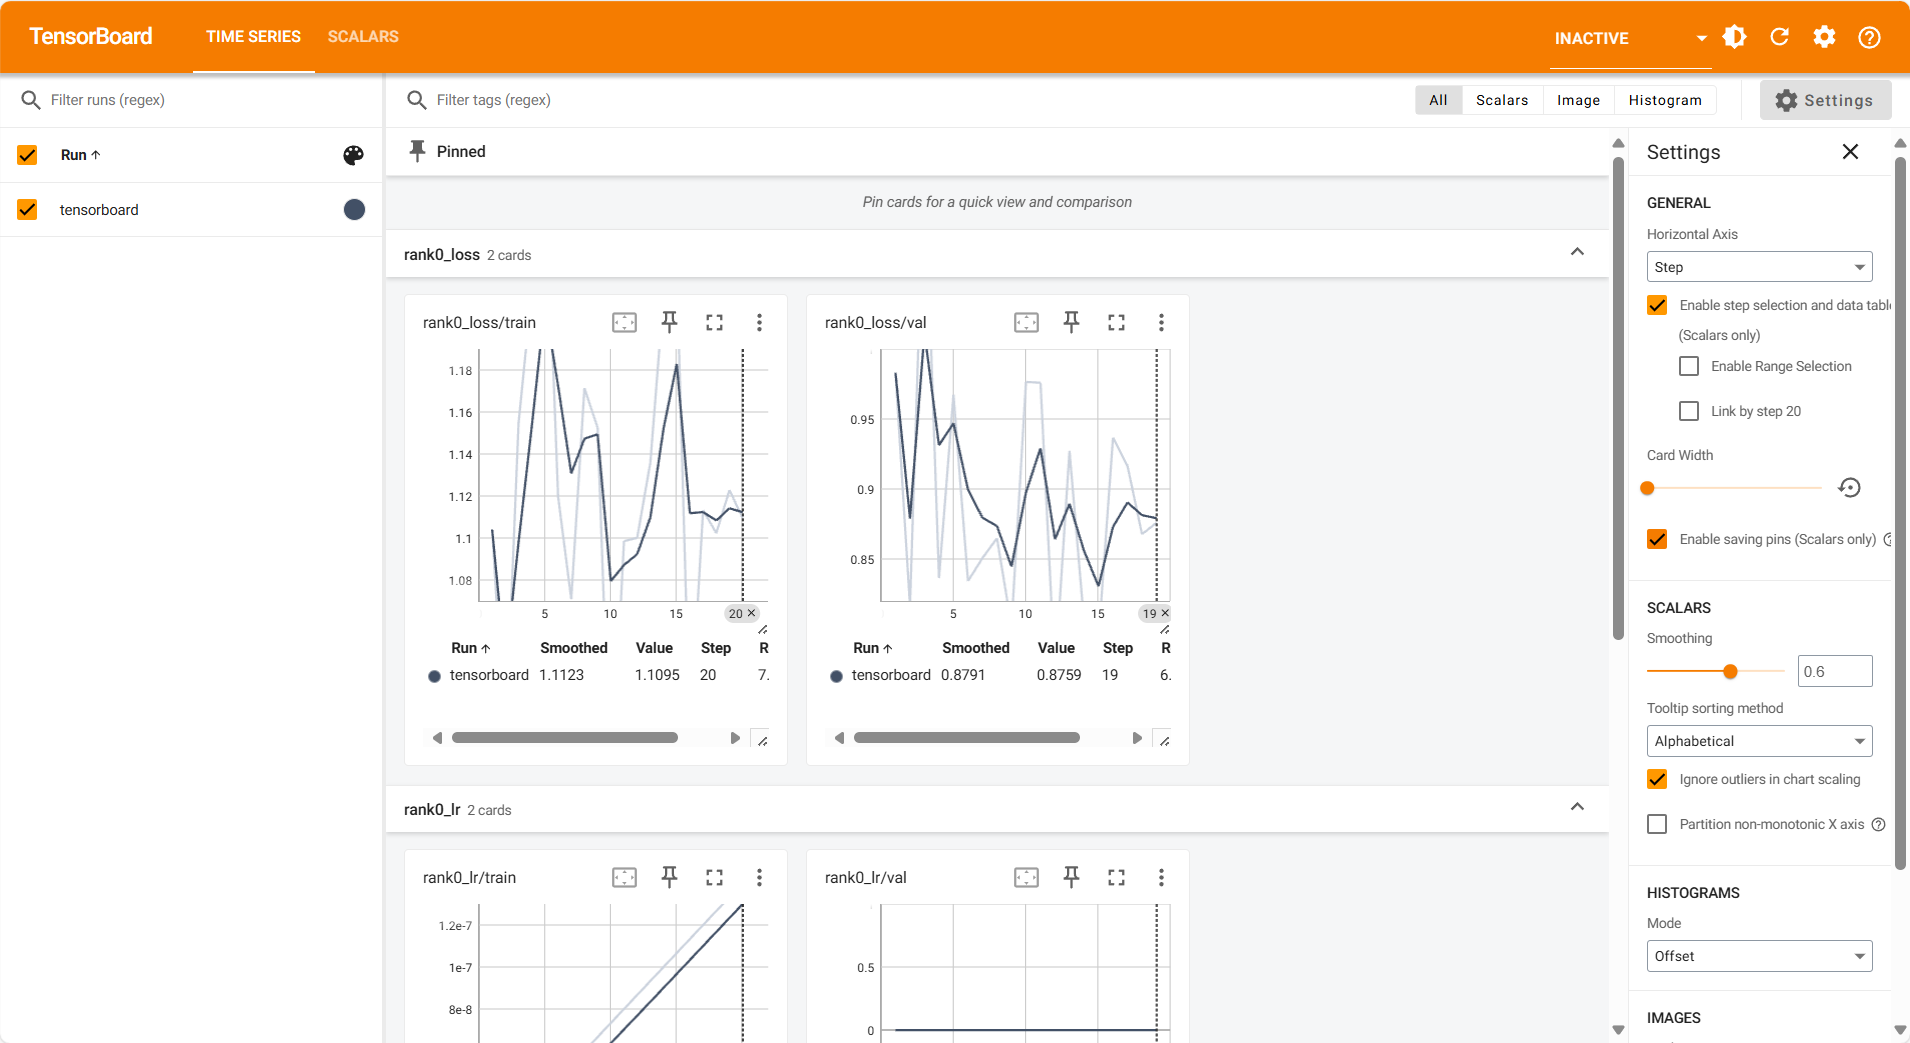Open rank0_loss/train card in full size
The width and height of the screenshot is (1910, 1043).
714,322
